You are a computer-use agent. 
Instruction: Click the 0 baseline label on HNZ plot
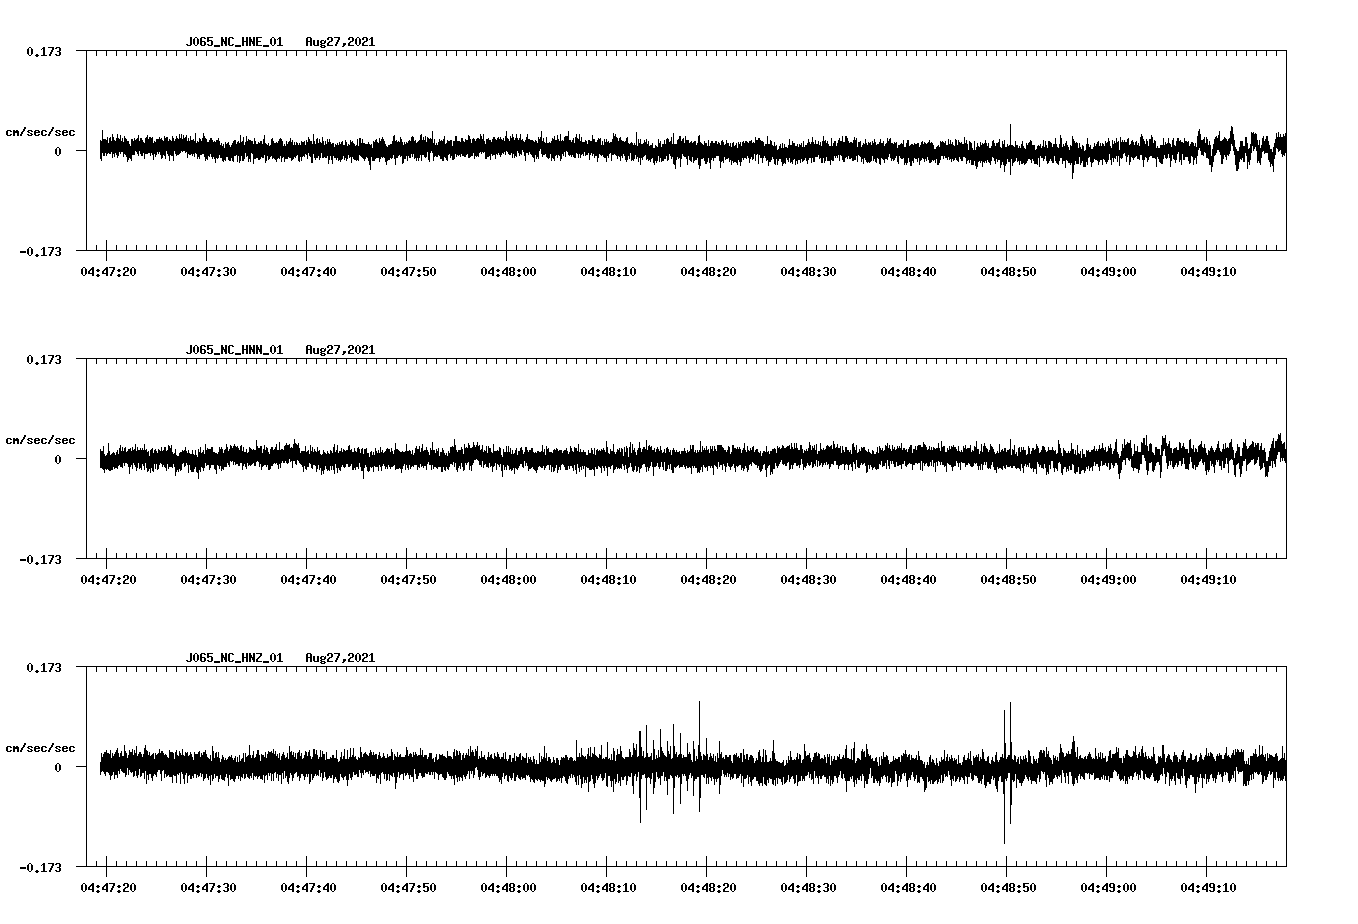[58, 767]
